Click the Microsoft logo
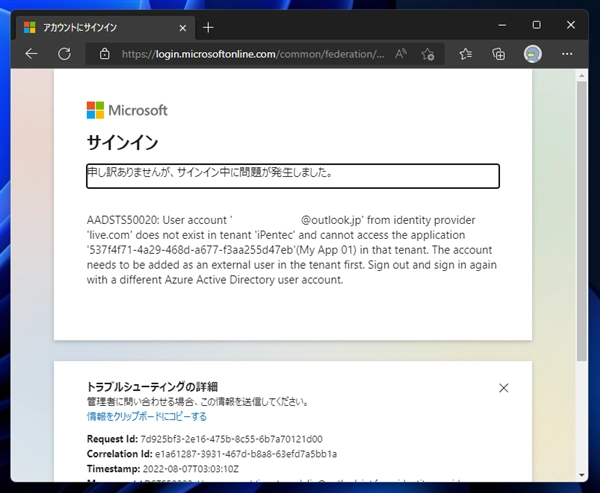The image size is (600, 493). pyautogui.click(x=127, y=110)
